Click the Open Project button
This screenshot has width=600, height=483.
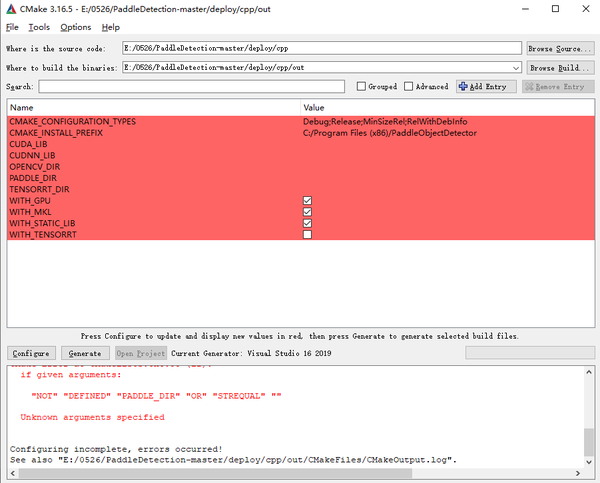coord(141,353)
